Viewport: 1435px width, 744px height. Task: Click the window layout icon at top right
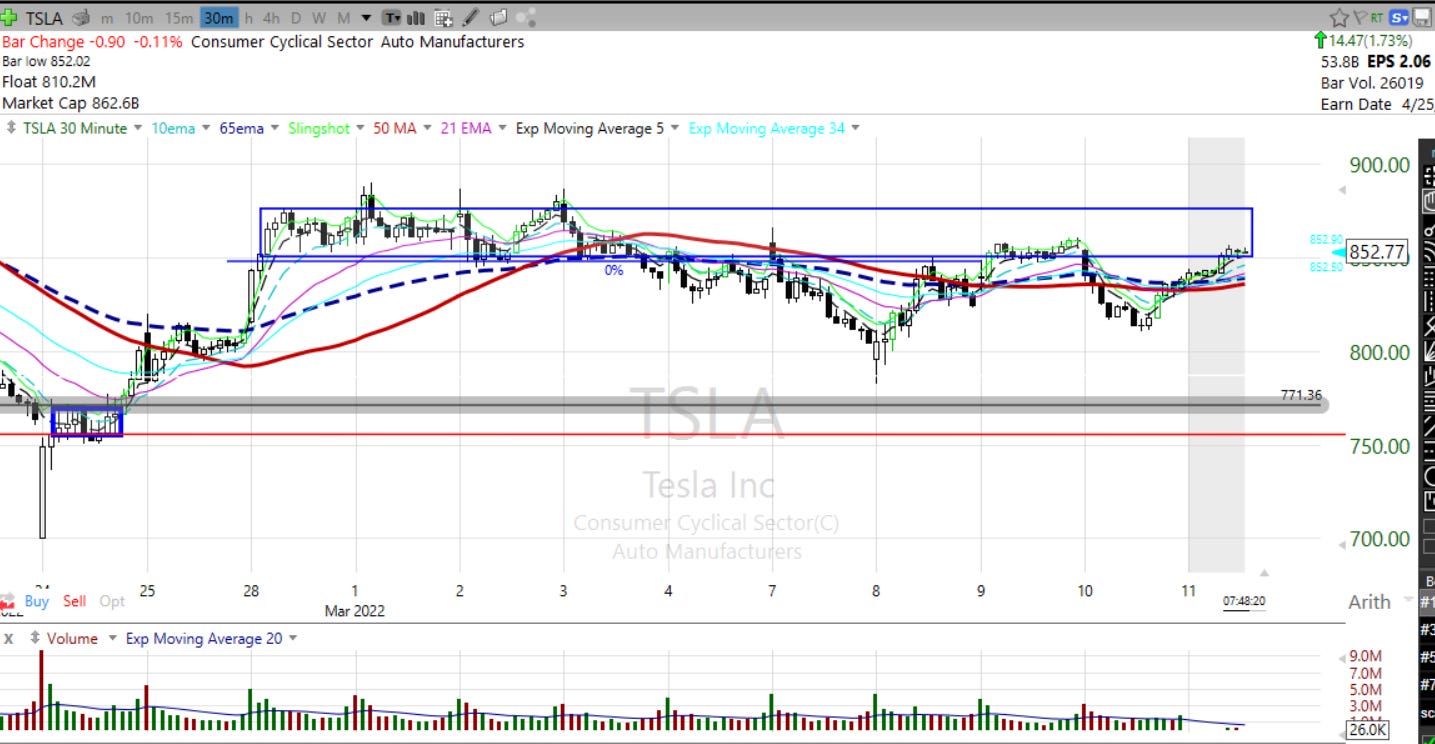pos(1422,17)
